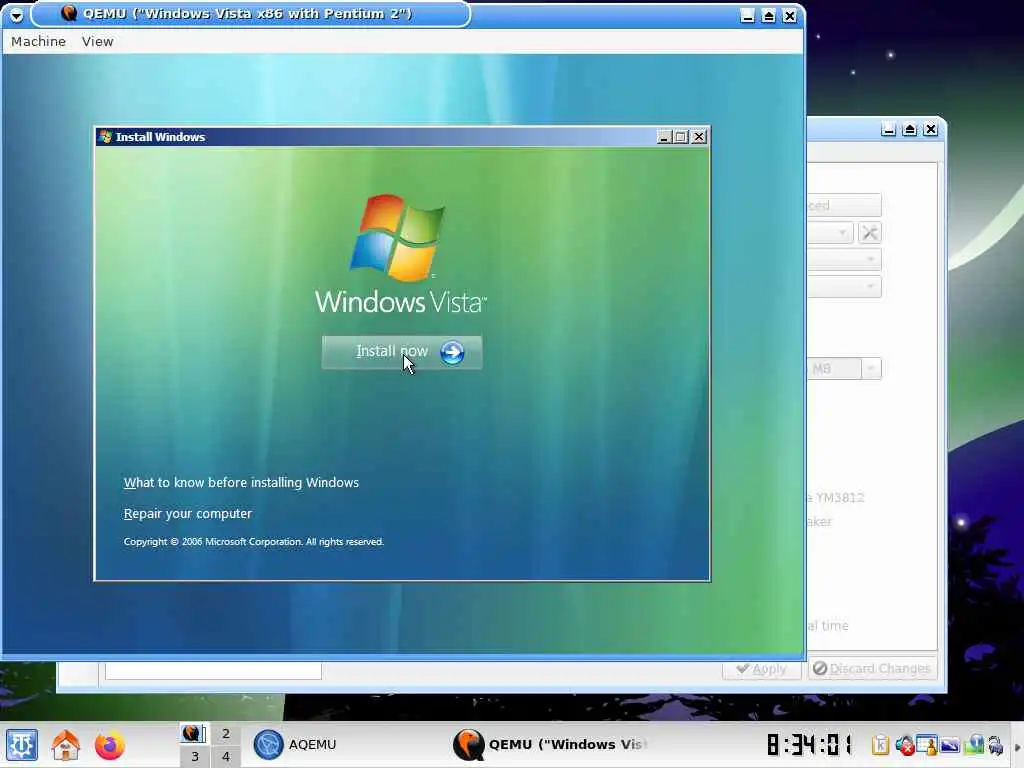
Task: Open the KDE start menu
Action: click(22, 745)
